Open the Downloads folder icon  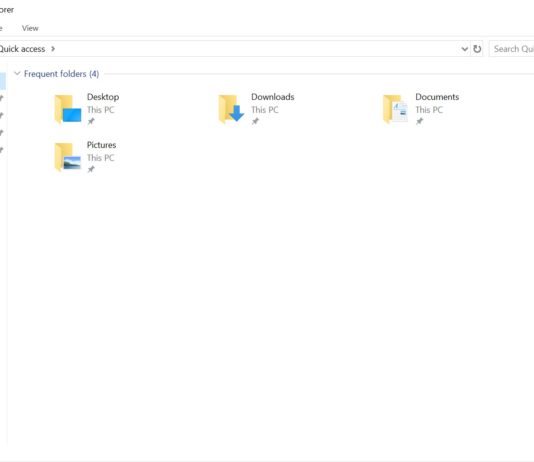(x=232, y=109)
